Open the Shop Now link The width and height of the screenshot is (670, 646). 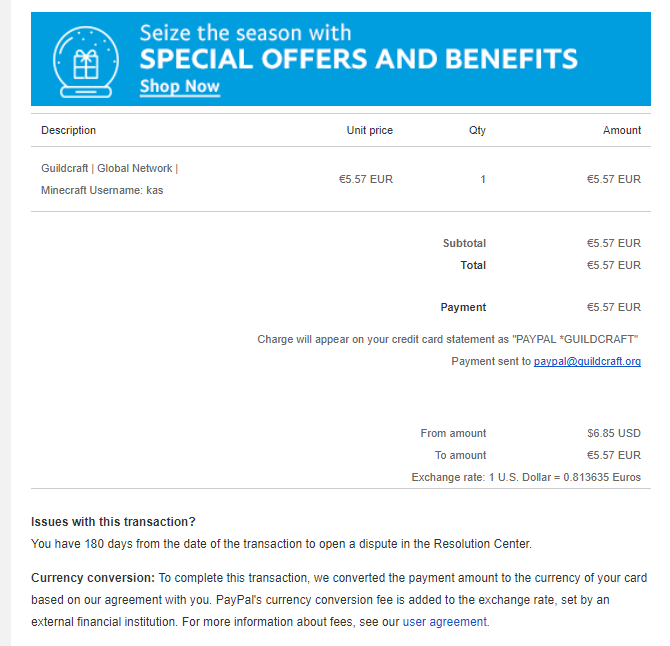coord(180,86)
